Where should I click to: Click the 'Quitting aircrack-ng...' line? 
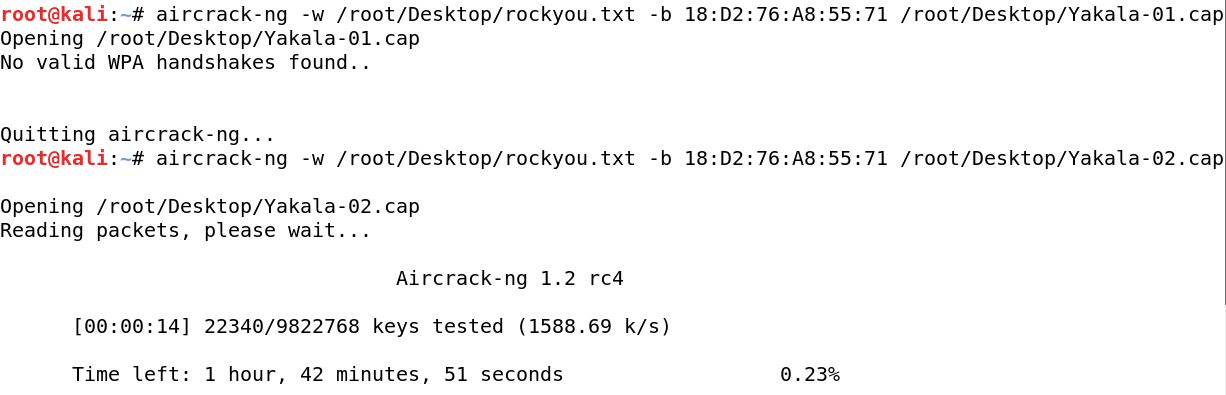(138, 134)
